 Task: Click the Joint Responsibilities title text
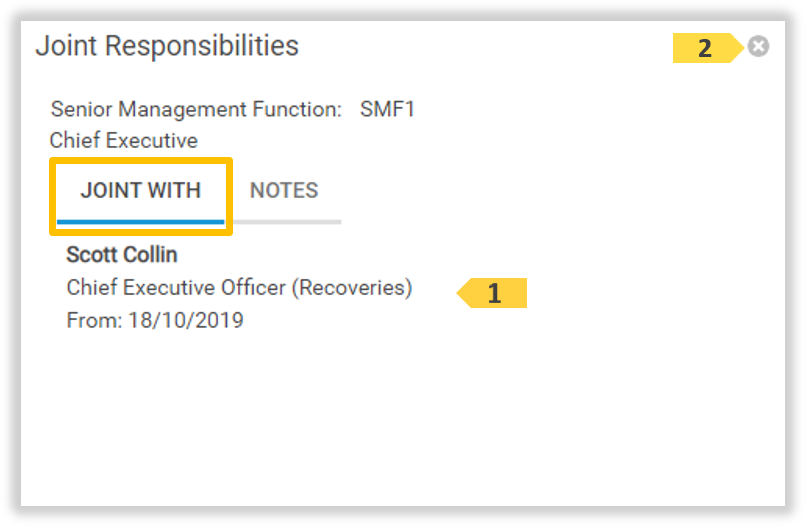coord(167,46)
